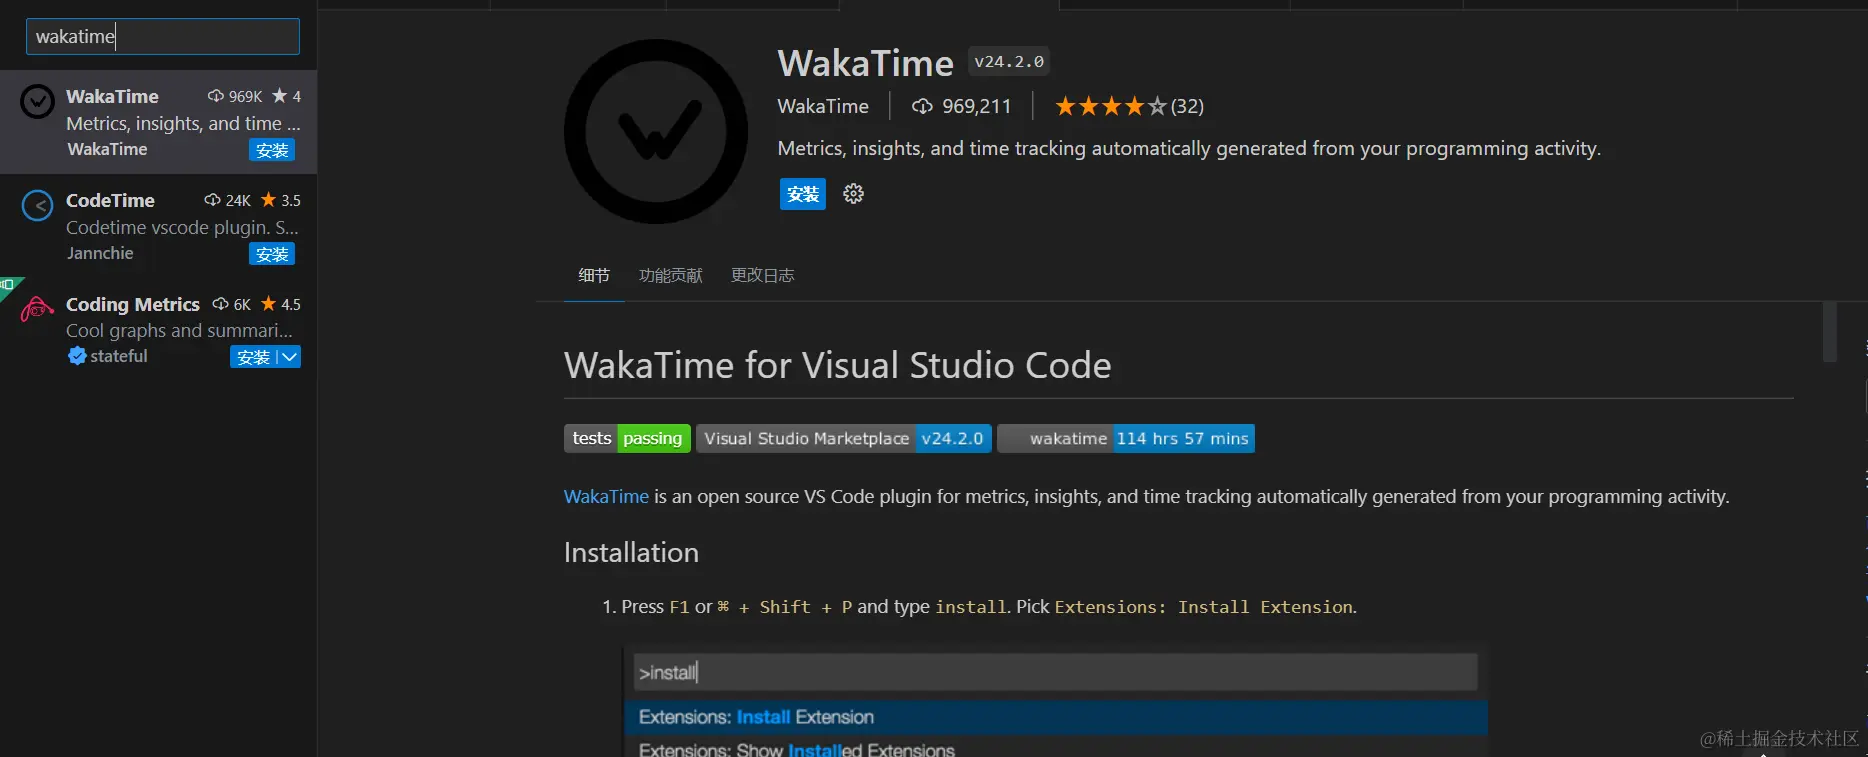This screenshot has width=1868, height=757.
Task: Click the readme details scrollbar
Action: [x=1830, y=331]
